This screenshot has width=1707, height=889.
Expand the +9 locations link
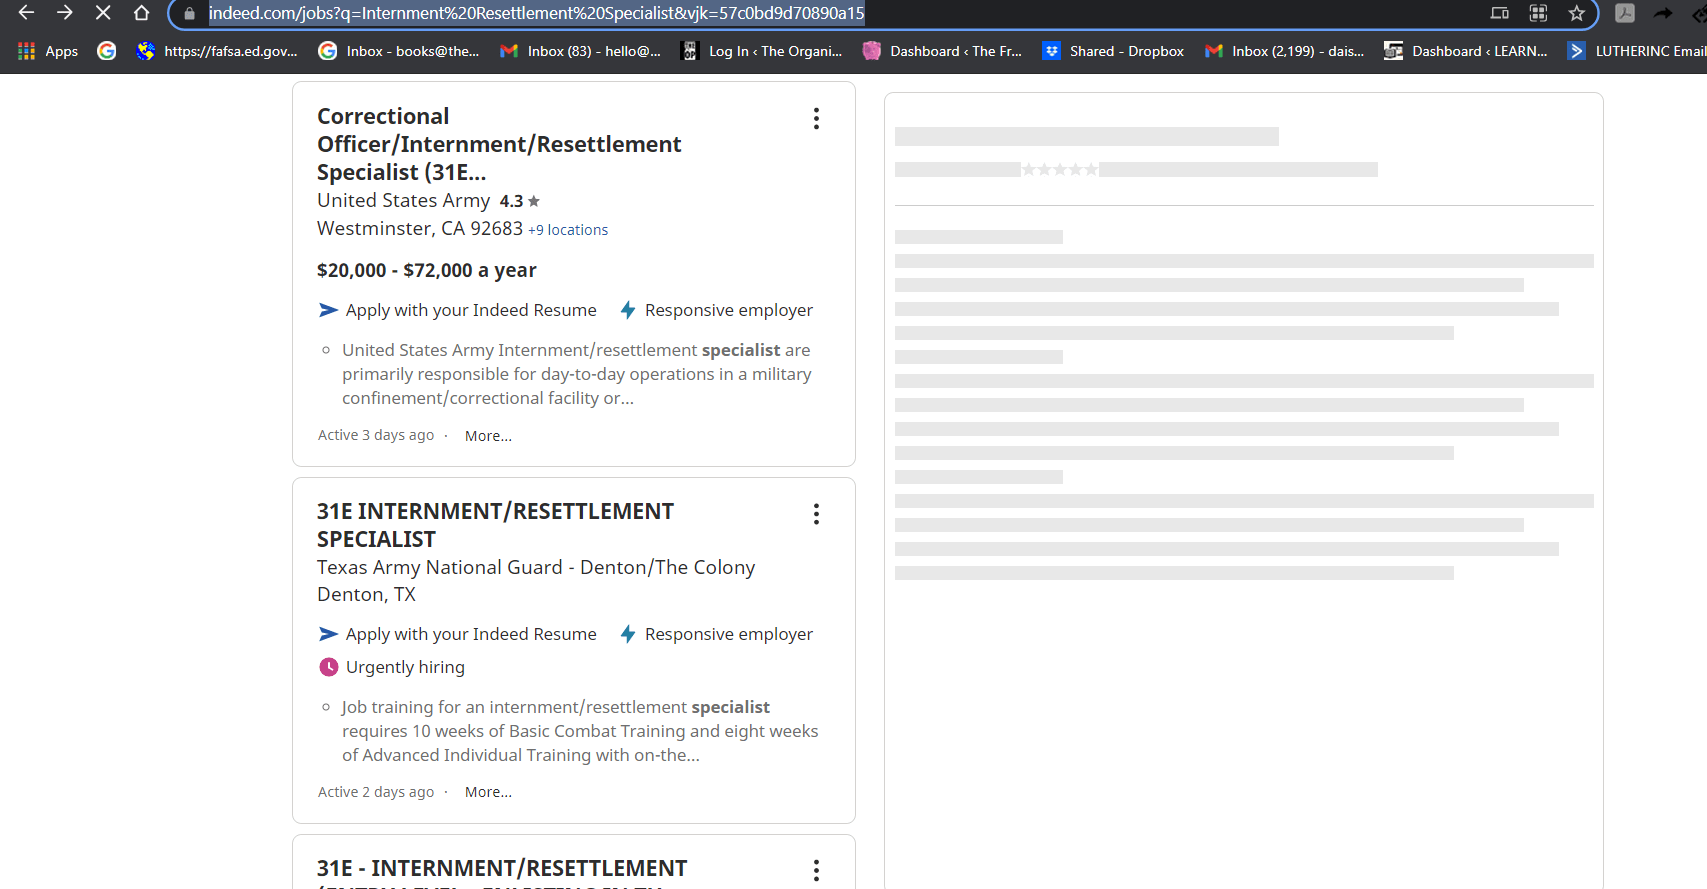[568, 230]
